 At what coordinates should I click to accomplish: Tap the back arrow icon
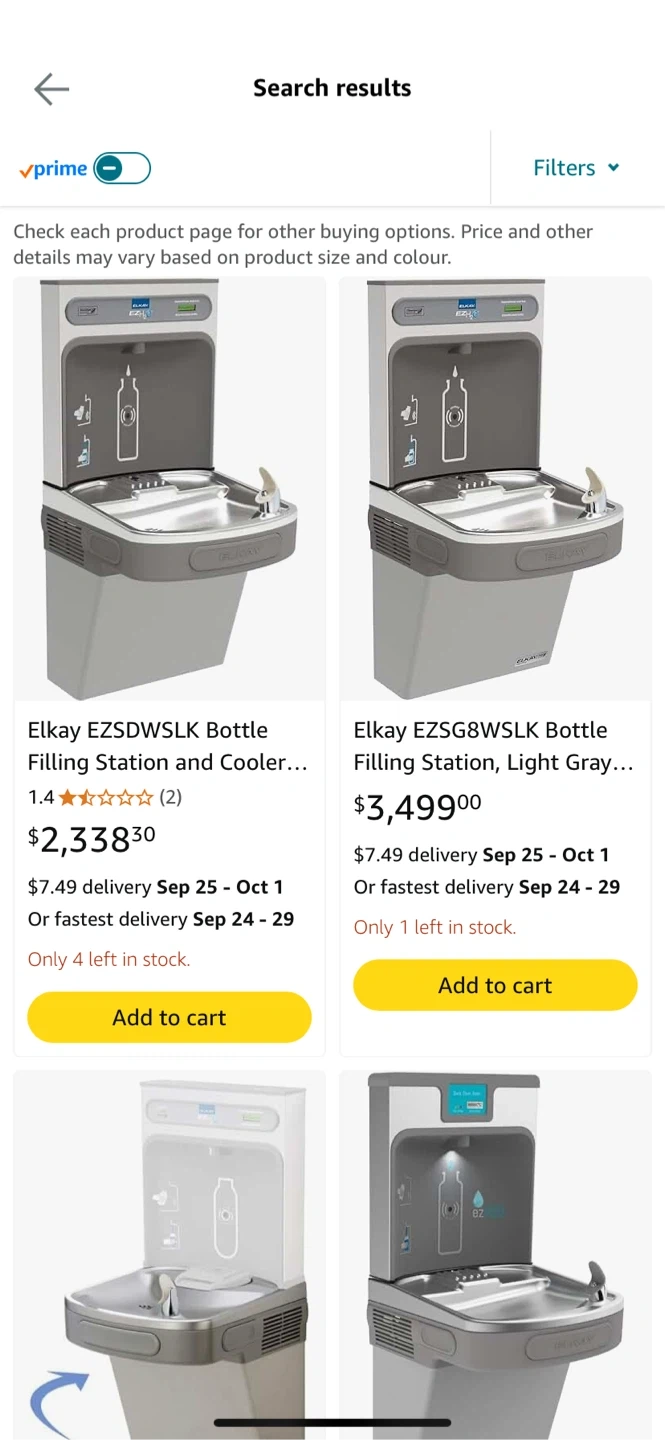51,89
